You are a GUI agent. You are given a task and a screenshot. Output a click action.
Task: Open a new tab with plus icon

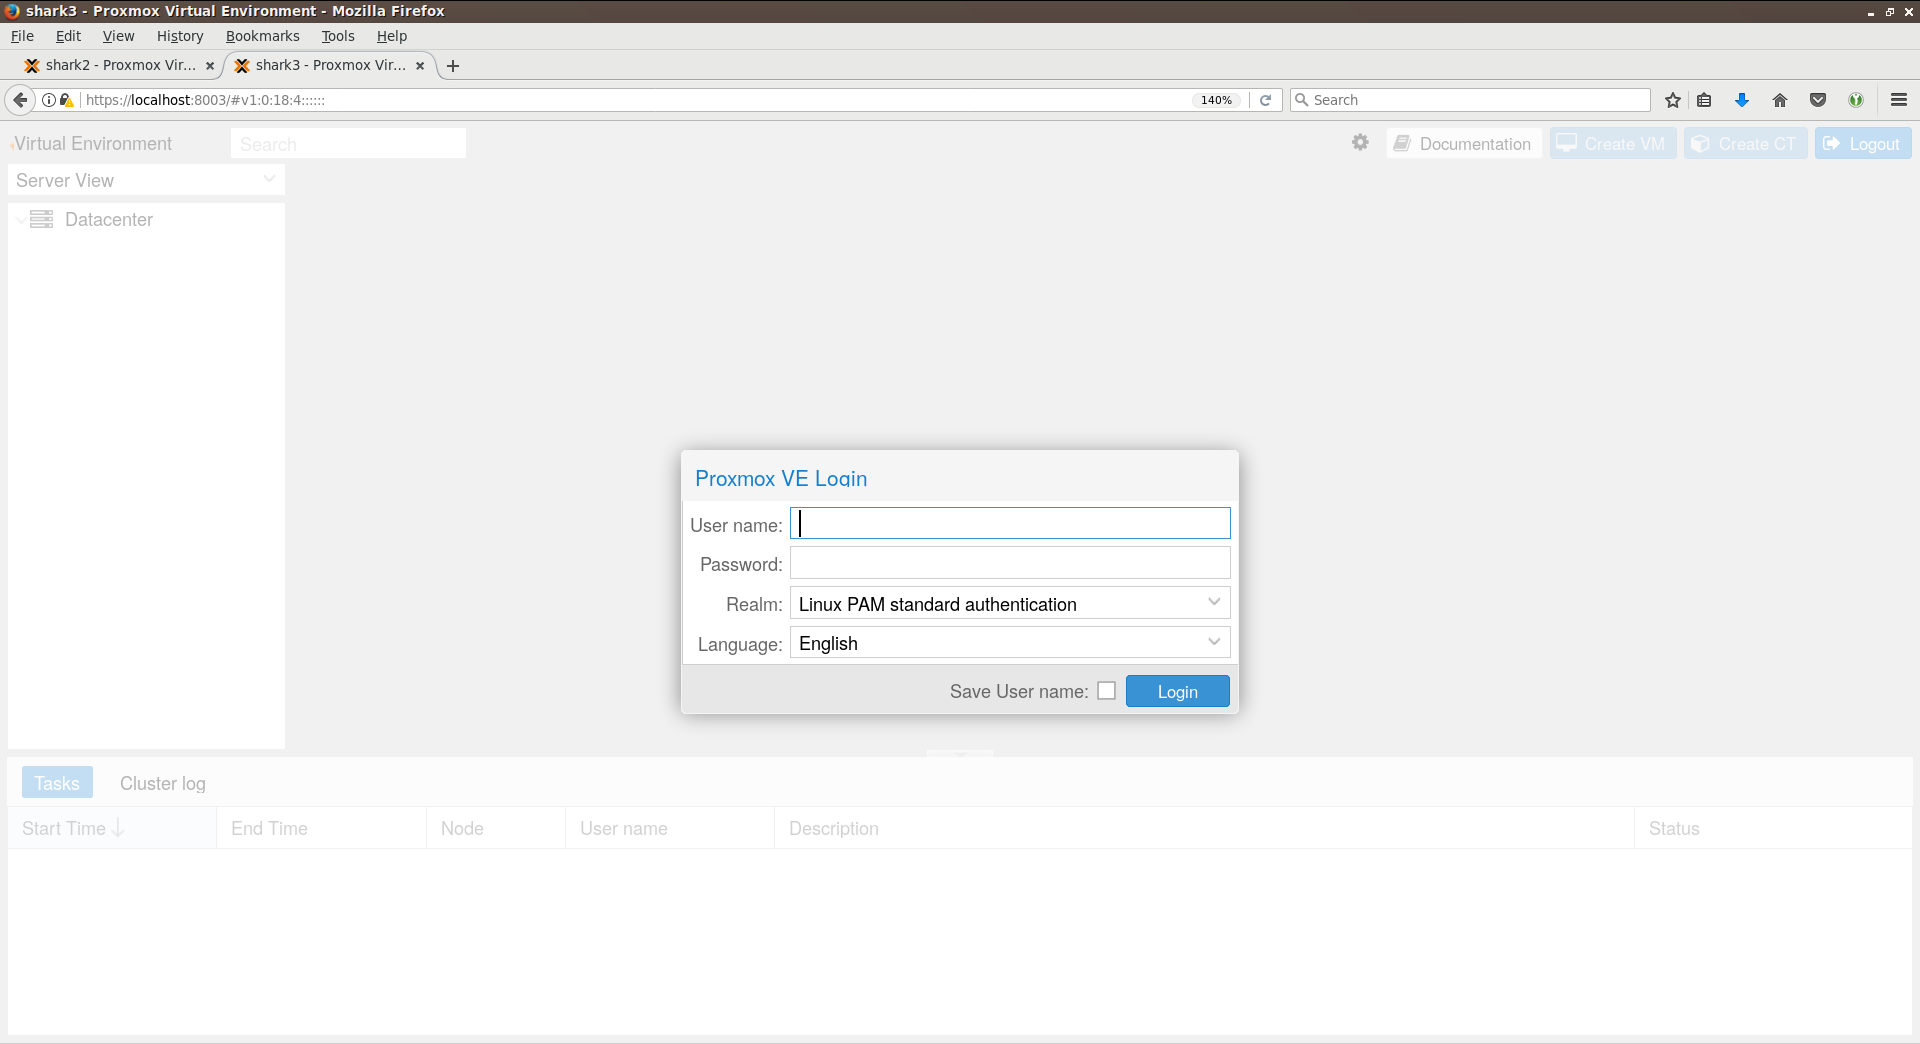[453, 66]
